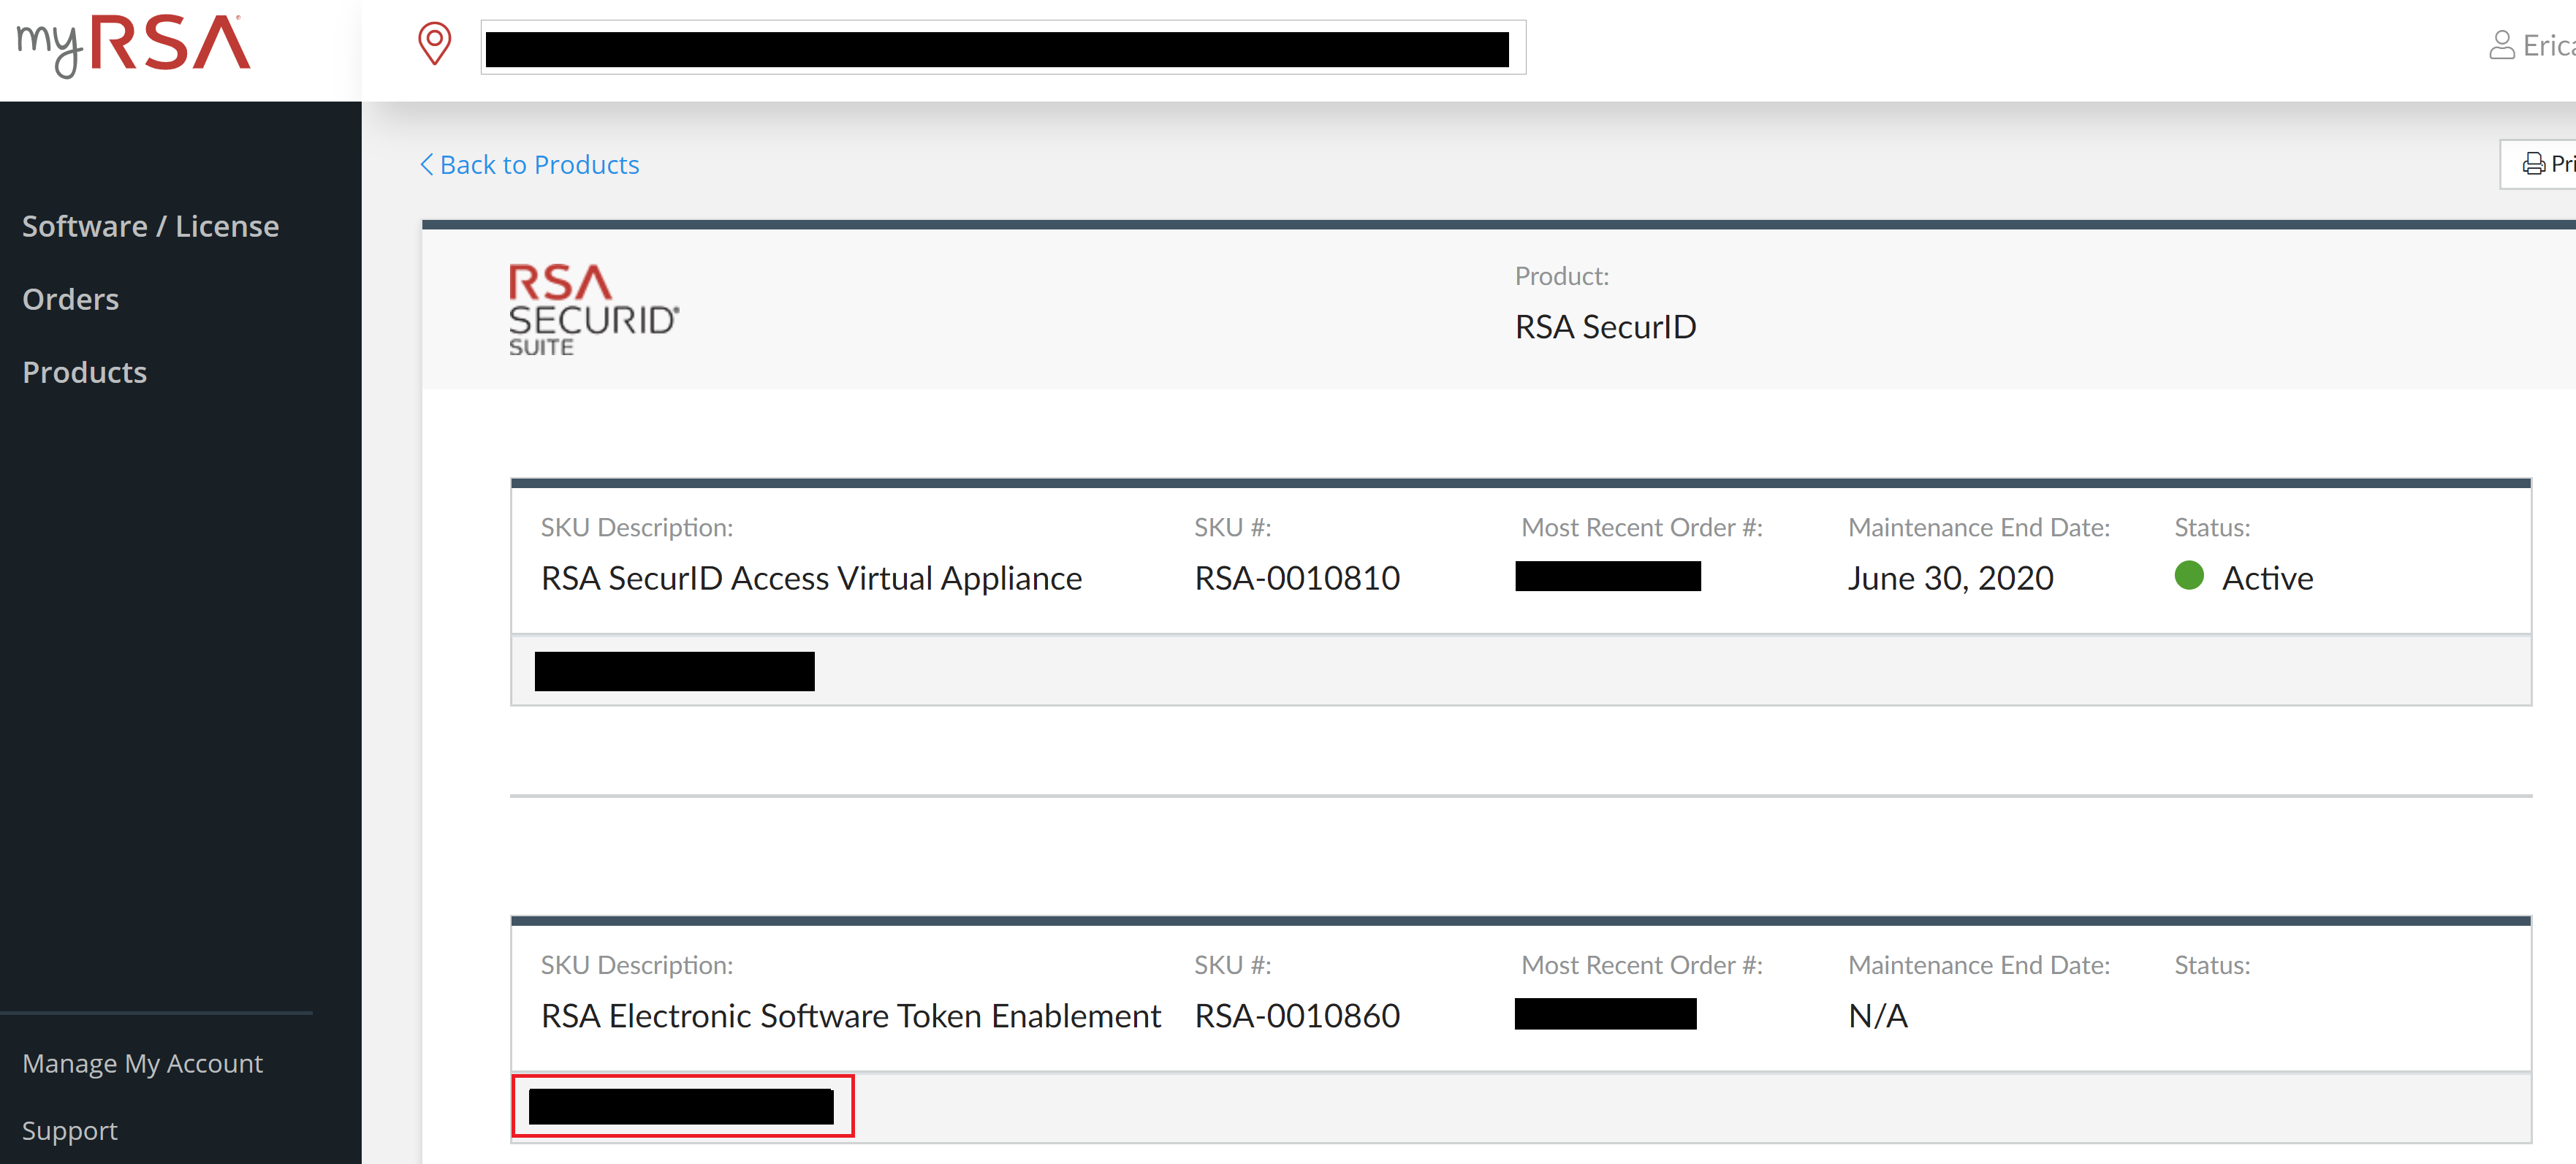The image size is (2576, 1164).
Task: Click red-outlined redacted link below Token Enablement
Action: click(681, 1106)
